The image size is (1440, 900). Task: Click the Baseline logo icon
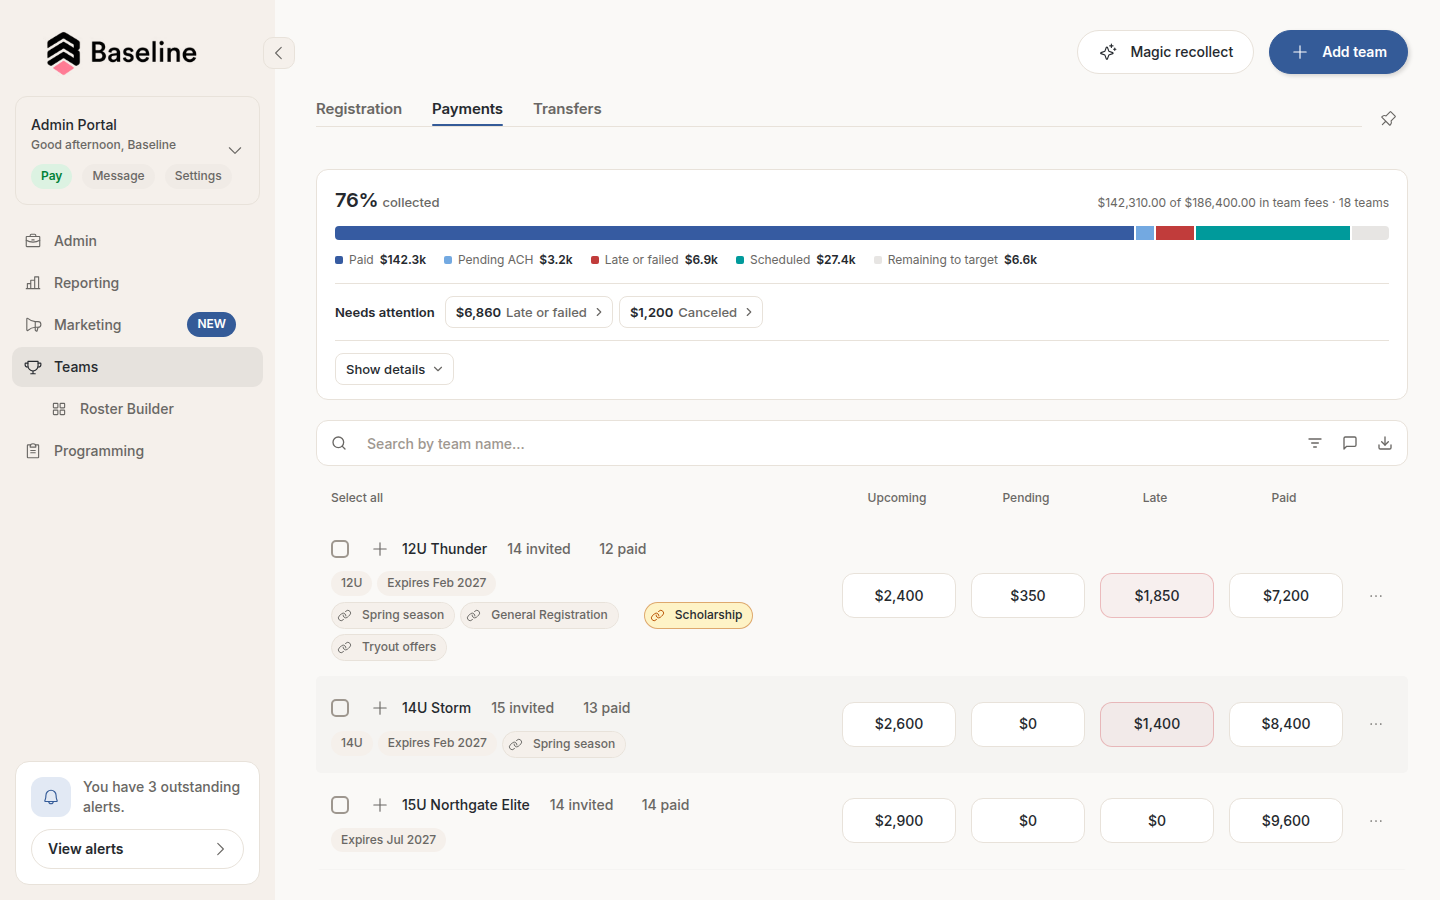click(63, 52)
